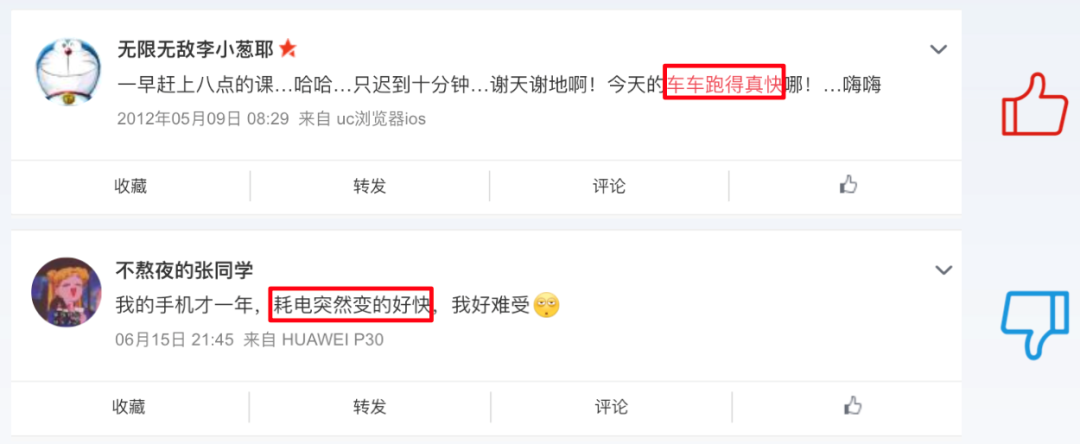Click the dizzy-face emoji in second post
This screenshot has height=444, width=1080.
pos(547,304)
